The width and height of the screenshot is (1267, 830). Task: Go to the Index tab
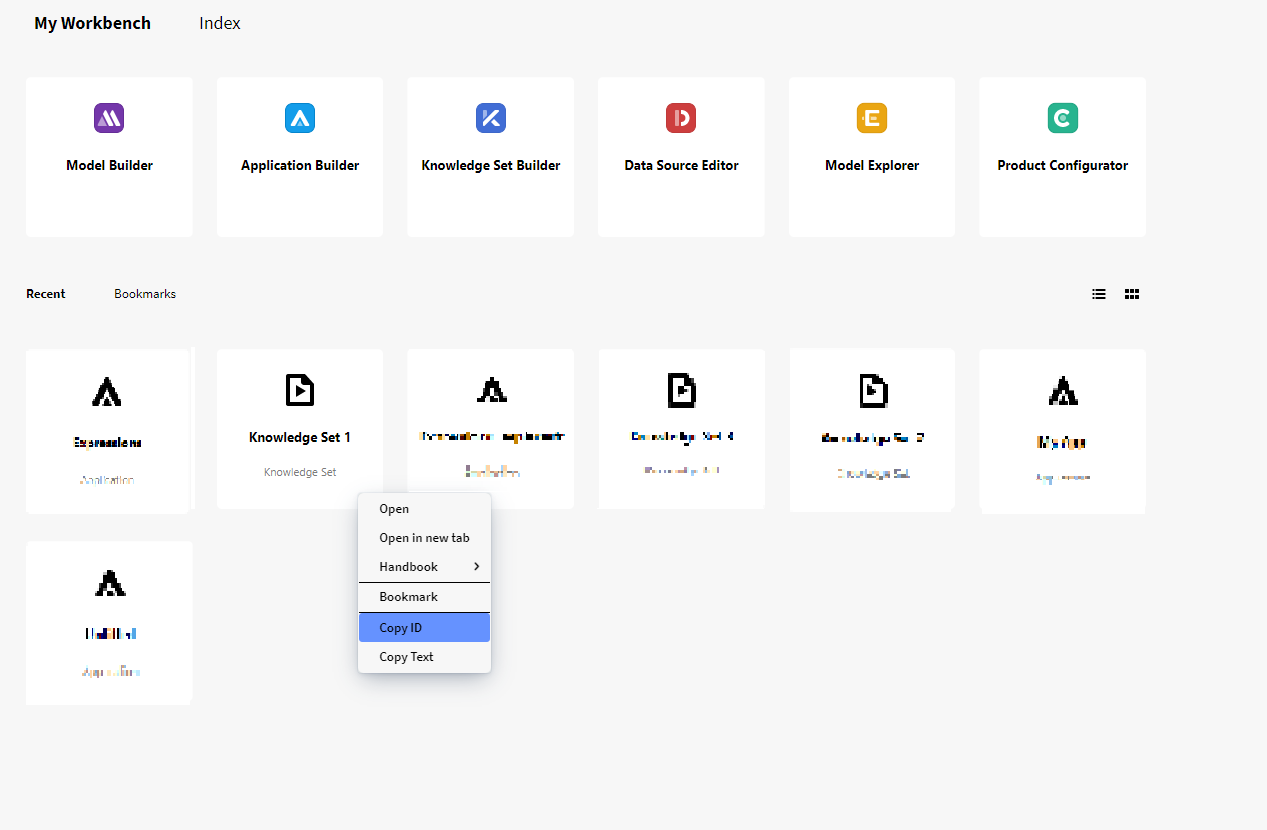click(x=220, y=23)
